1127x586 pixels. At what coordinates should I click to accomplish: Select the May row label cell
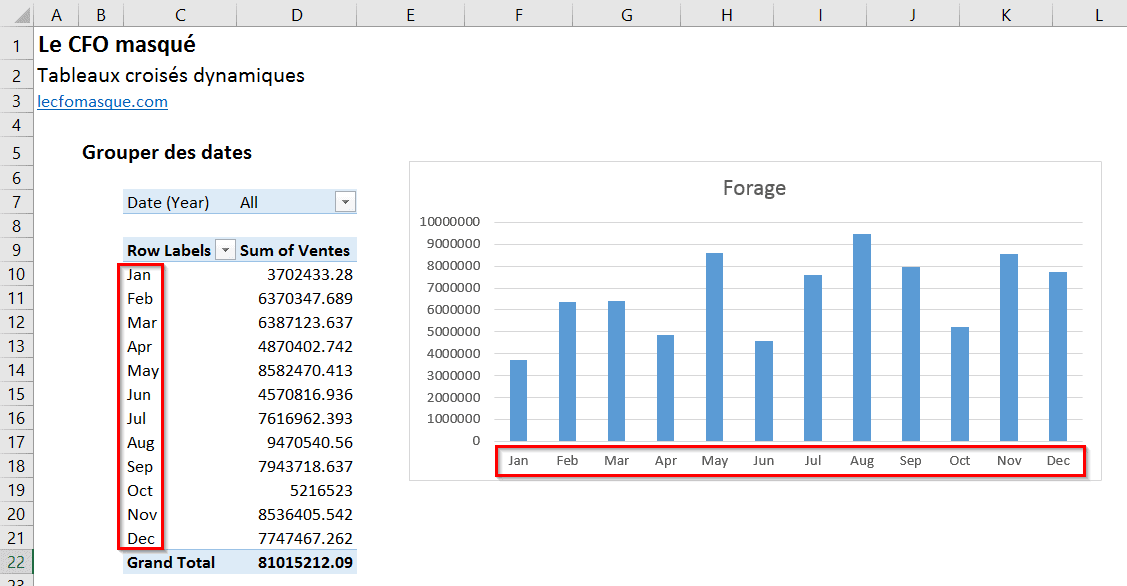coord(143,370)
